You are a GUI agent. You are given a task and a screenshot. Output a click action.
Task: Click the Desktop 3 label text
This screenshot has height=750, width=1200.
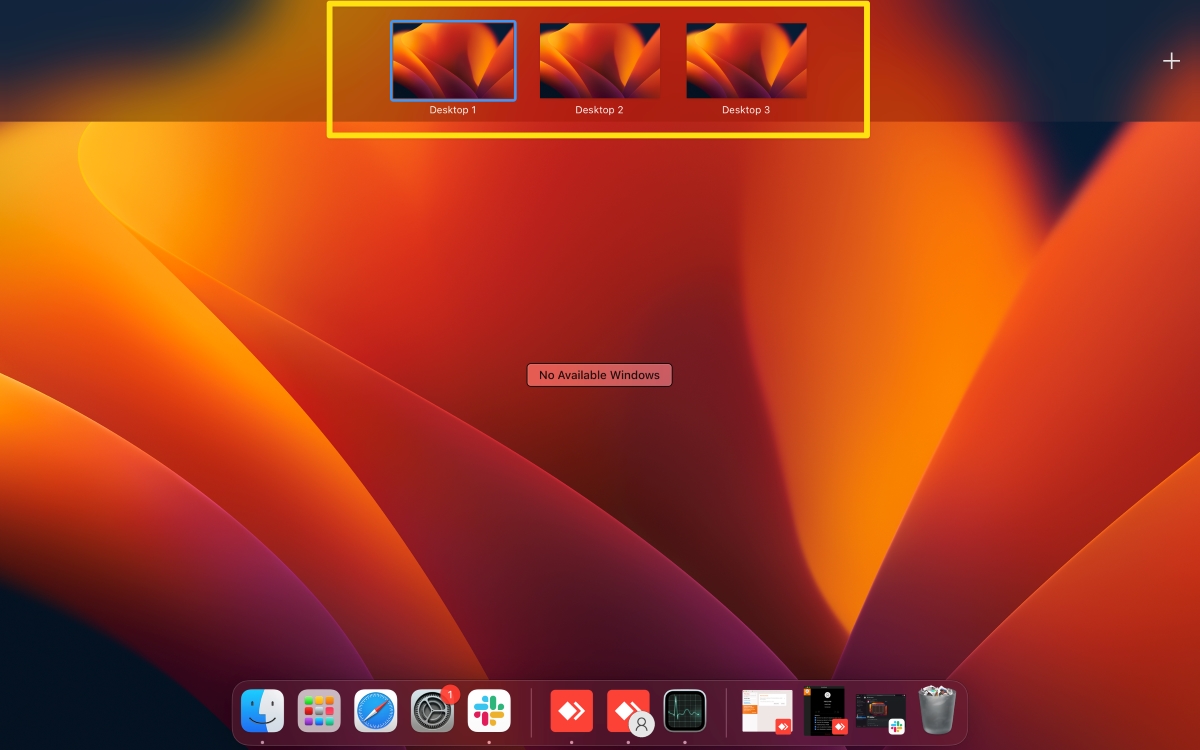click(x=746, y=110)
